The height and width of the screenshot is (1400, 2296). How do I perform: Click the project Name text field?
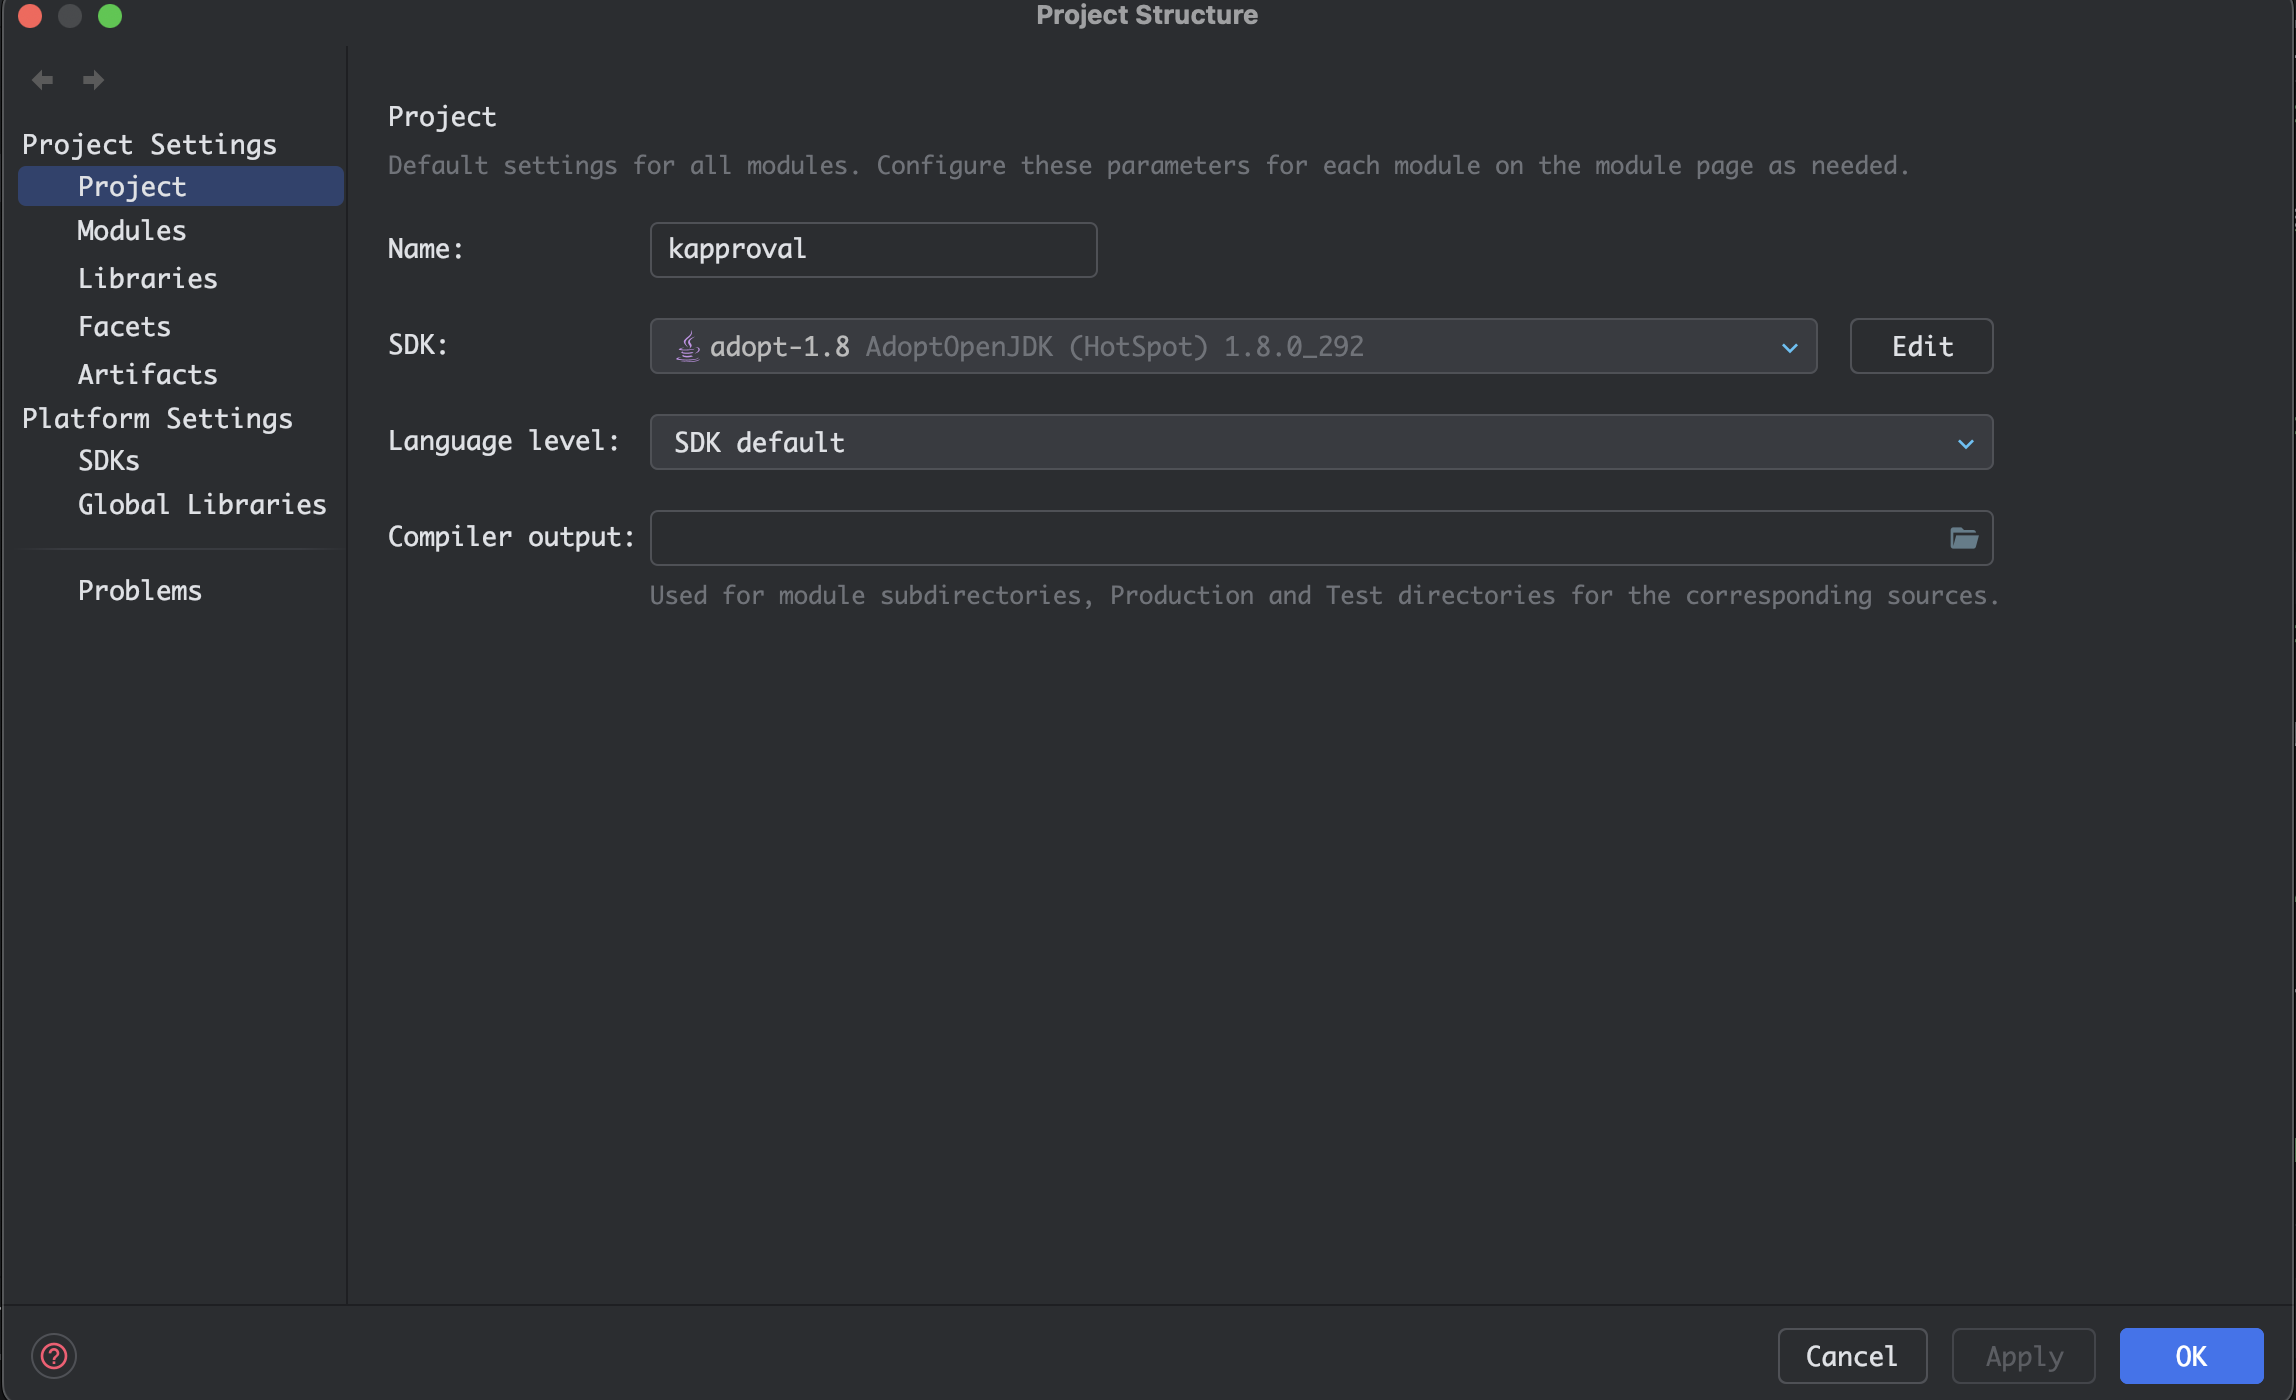click(872, 249)
